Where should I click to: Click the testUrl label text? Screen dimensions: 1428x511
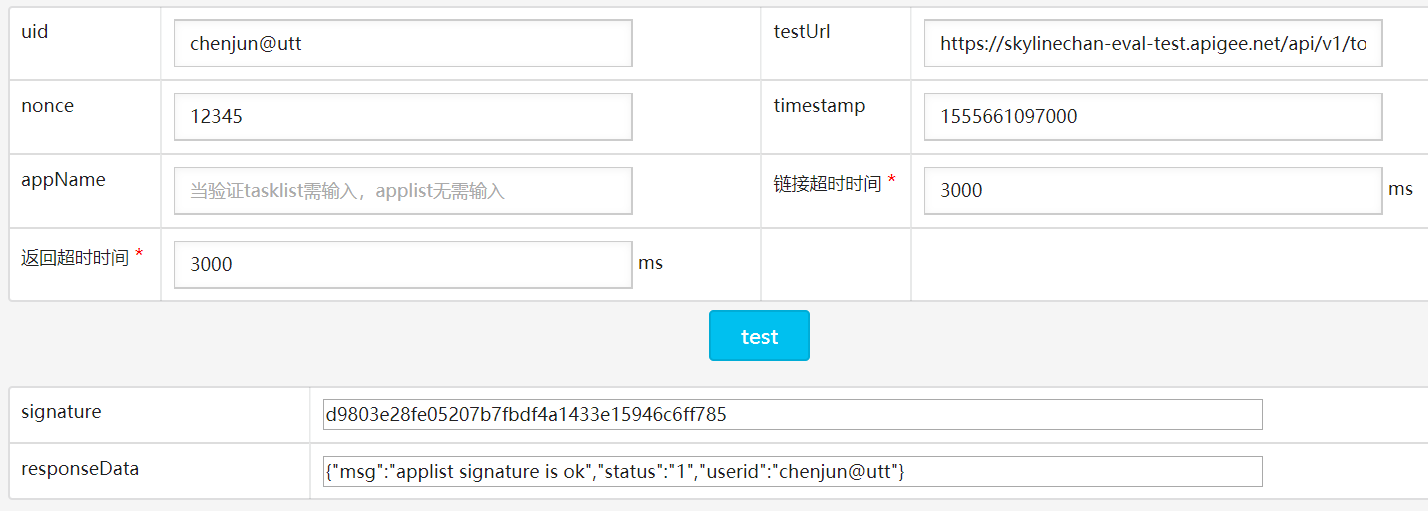[x=802, y=32]
